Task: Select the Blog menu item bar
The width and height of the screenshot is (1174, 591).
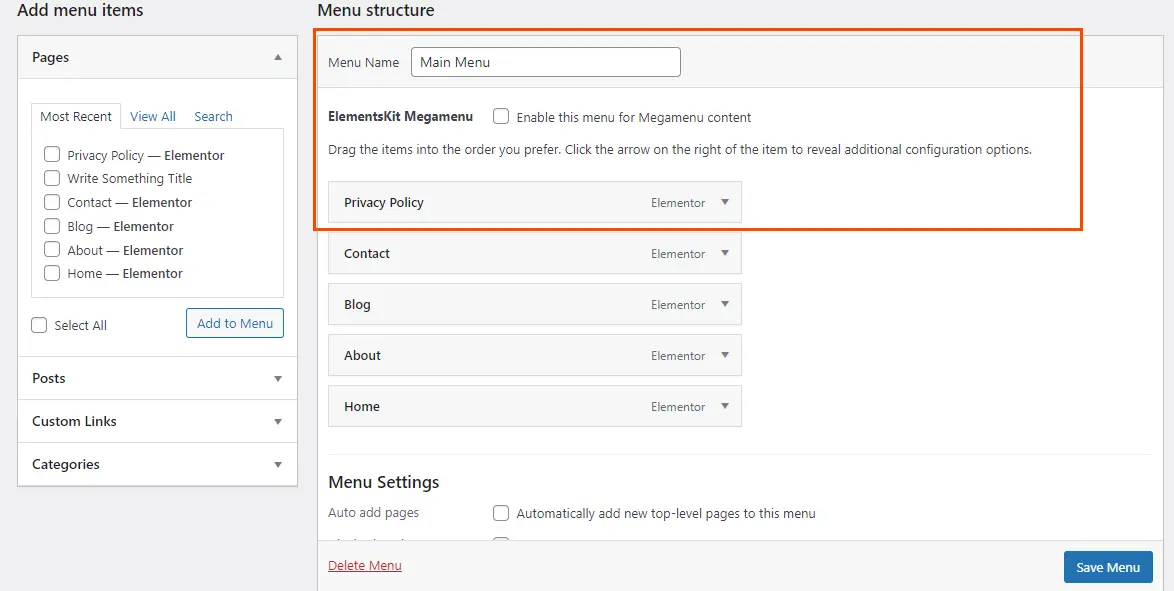Action: (x=535, y=304)
